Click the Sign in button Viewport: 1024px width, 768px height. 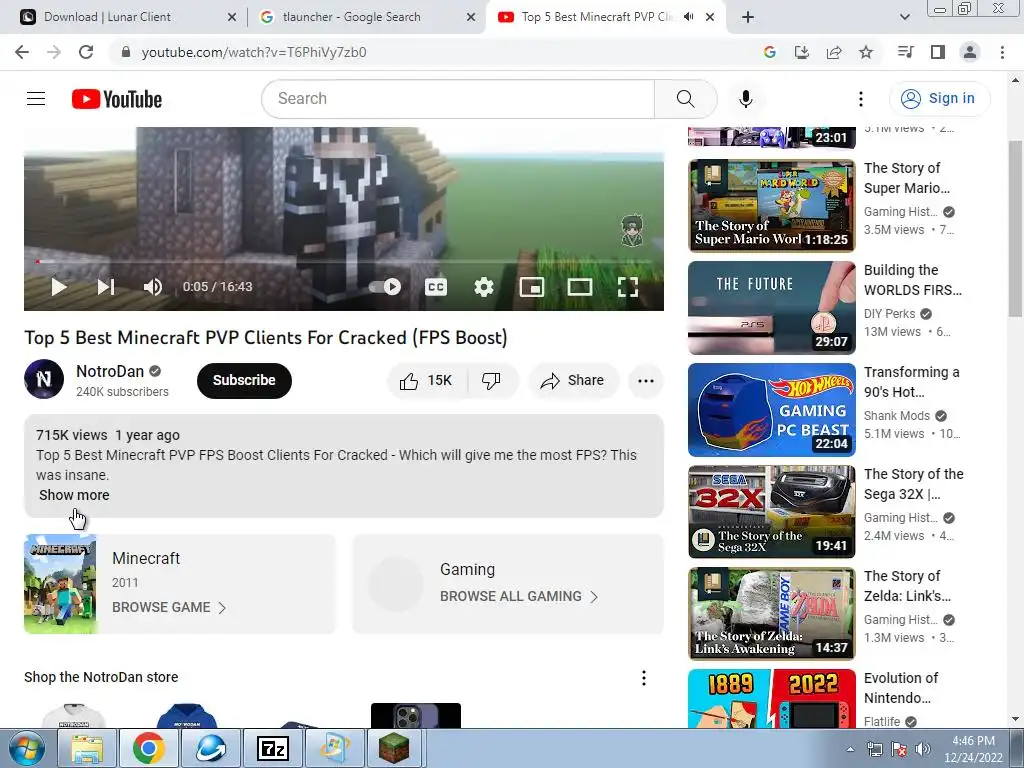[x=939, y=99]
